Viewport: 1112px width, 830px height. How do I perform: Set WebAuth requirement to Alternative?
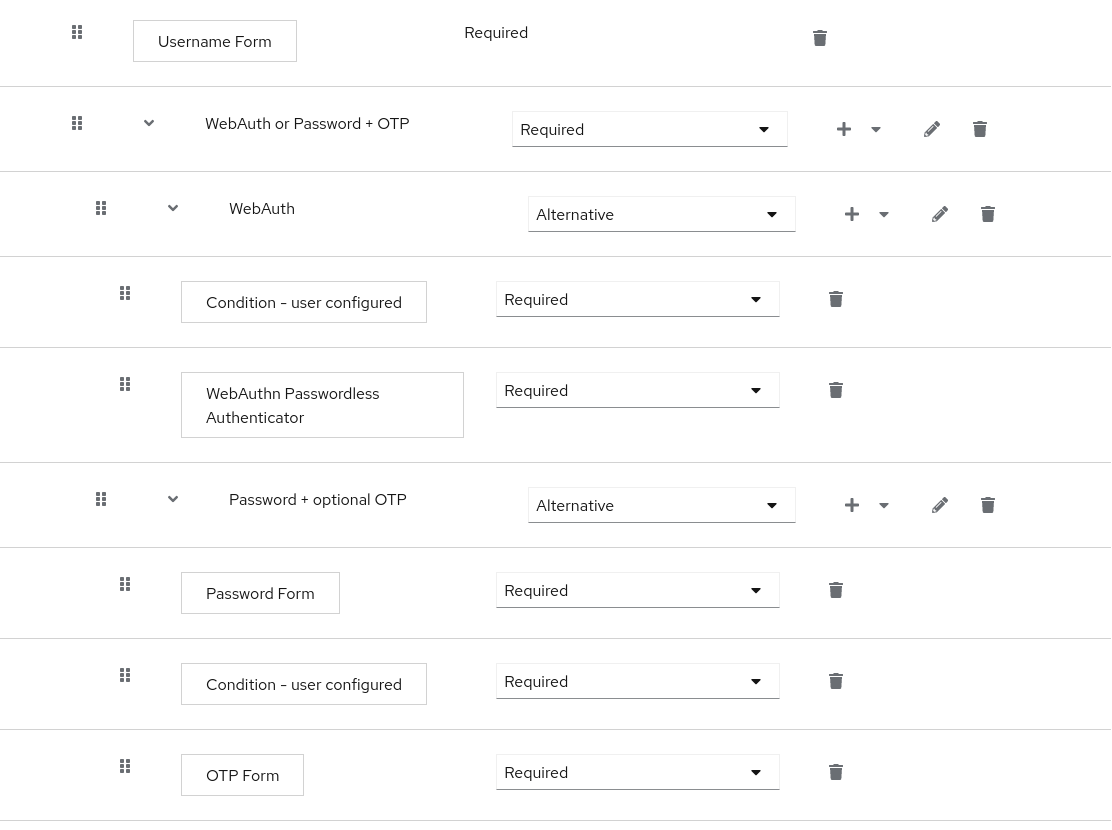[661, 214]
